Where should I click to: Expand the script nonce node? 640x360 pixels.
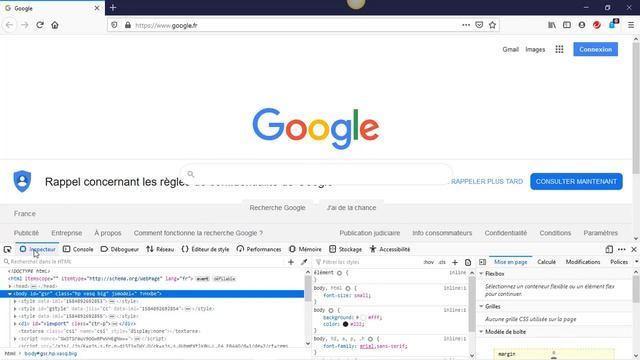(x=15, y=339)
